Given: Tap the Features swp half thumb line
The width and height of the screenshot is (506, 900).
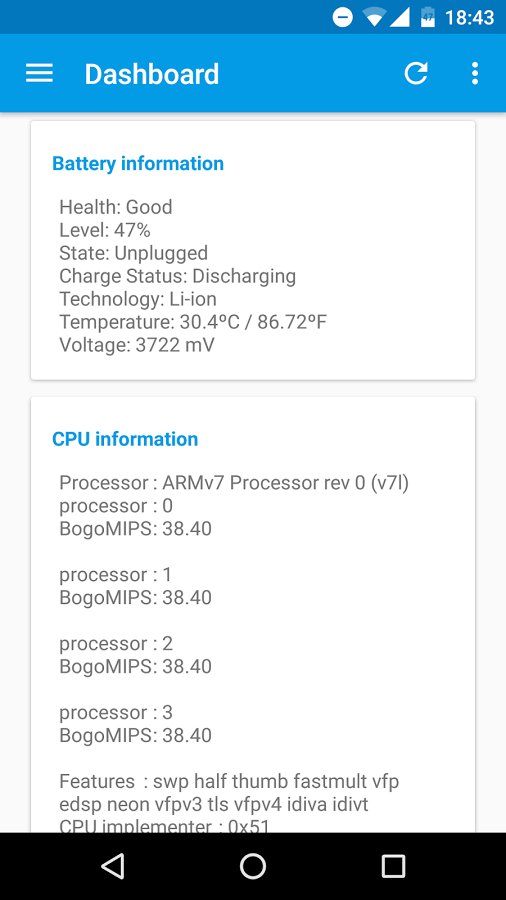Looking at the screenshot, I should click(229, 781).
